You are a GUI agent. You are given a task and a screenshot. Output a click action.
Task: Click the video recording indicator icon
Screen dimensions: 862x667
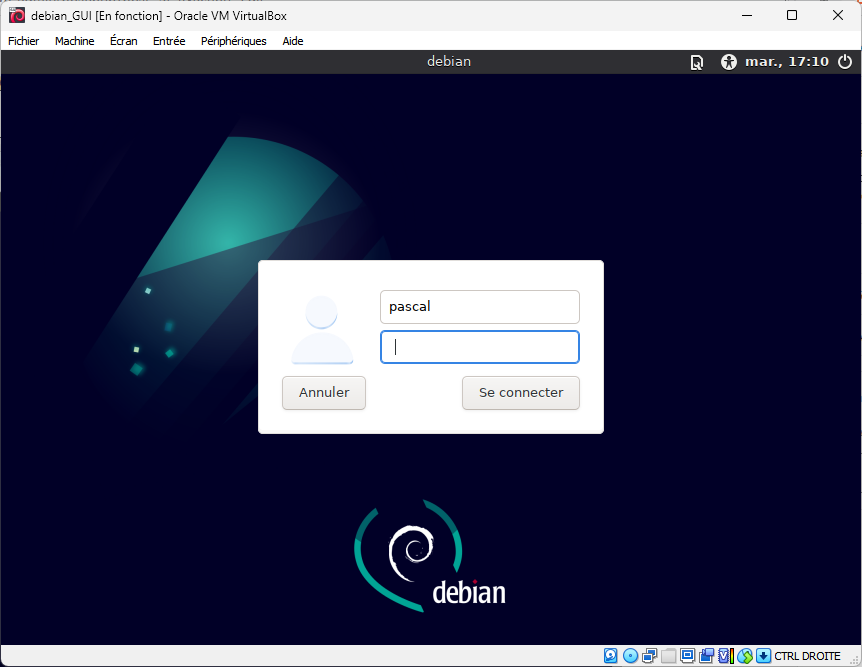706,655
